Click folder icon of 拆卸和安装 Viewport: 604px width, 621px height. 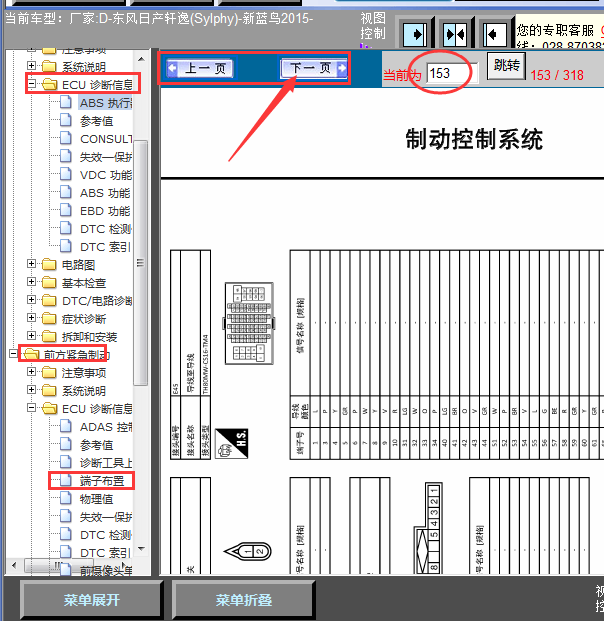pos(49,336)
